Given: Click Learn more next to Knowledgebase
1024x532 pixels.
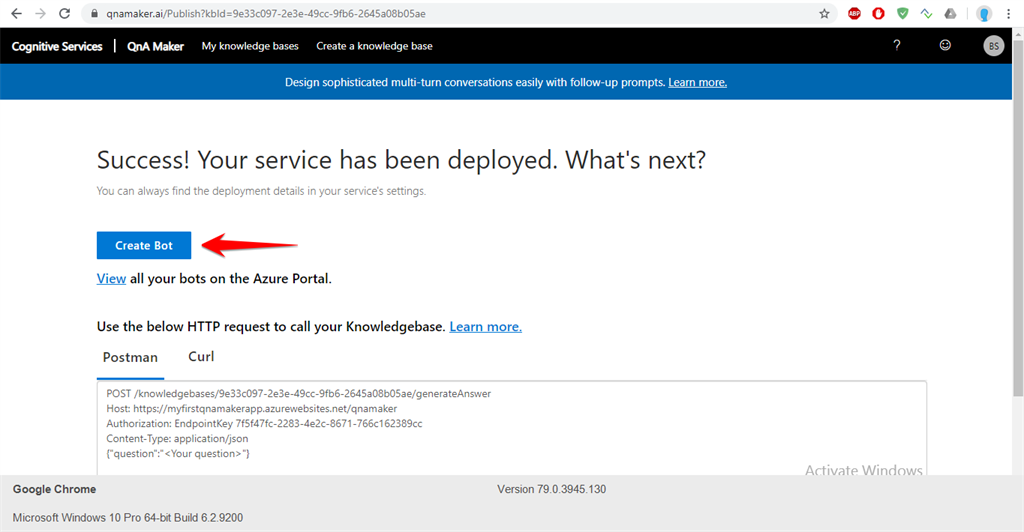Looking at the screenshot, I should (x=485, y=326).
